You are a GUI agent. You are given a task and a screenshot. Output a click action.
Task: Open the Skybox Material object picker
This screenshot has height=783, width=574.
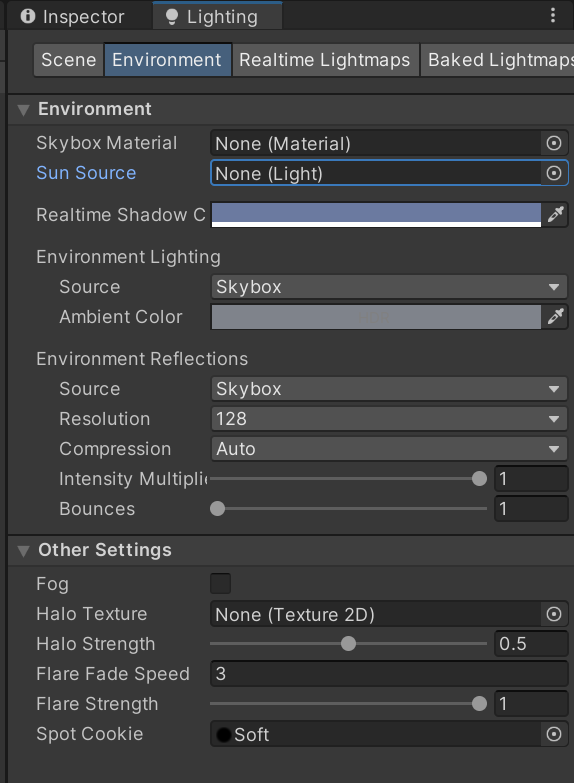click(x=554, y=143)
